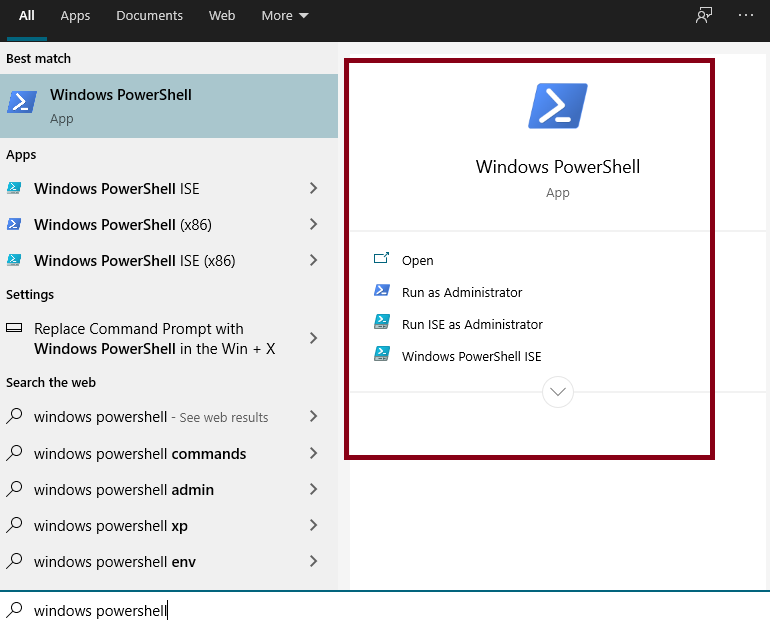The width and height of the screenshot is (770, 623).
Task: Click the Open action icon
Action: 382,258
